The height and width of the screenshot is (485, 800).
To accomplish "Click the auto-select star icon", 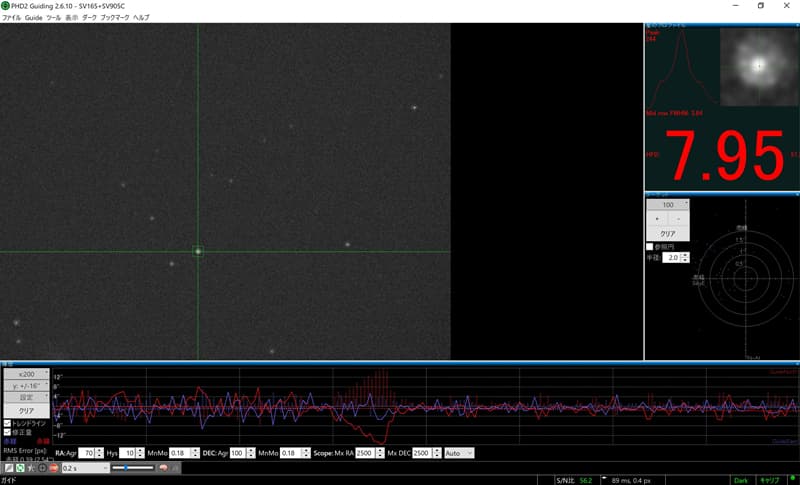I will [x=31, y=467].
